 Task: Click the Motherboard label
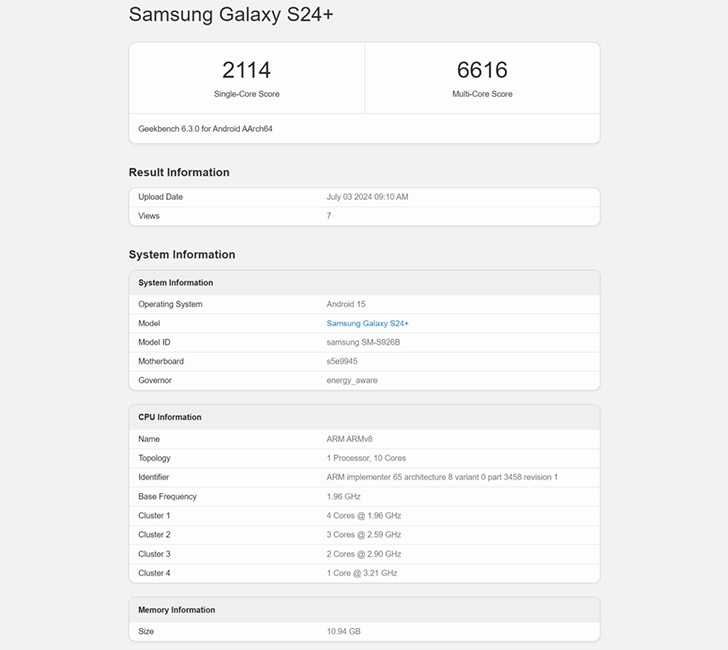(x=161, y=361)
